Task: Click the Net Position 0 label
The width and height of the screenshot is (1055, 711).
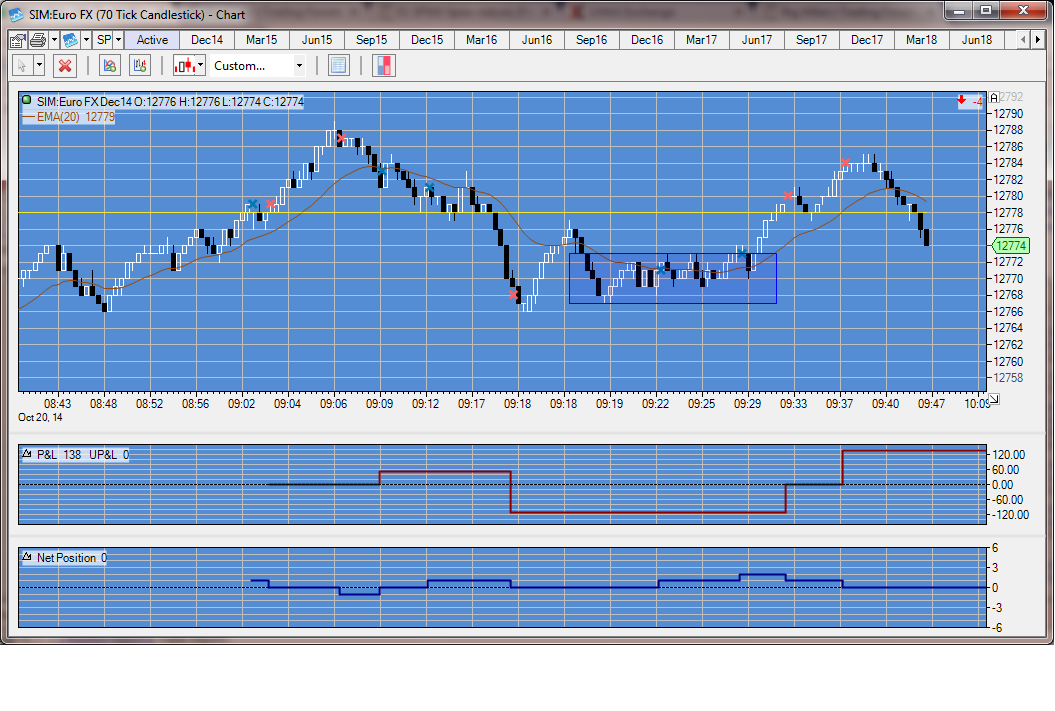Action: coord(71,558)
